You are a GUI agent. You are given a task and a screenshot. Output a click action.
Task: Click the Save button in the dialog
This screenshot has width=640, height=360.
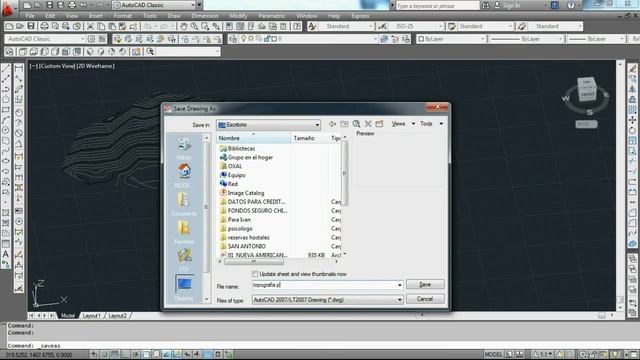click(425, 284)
